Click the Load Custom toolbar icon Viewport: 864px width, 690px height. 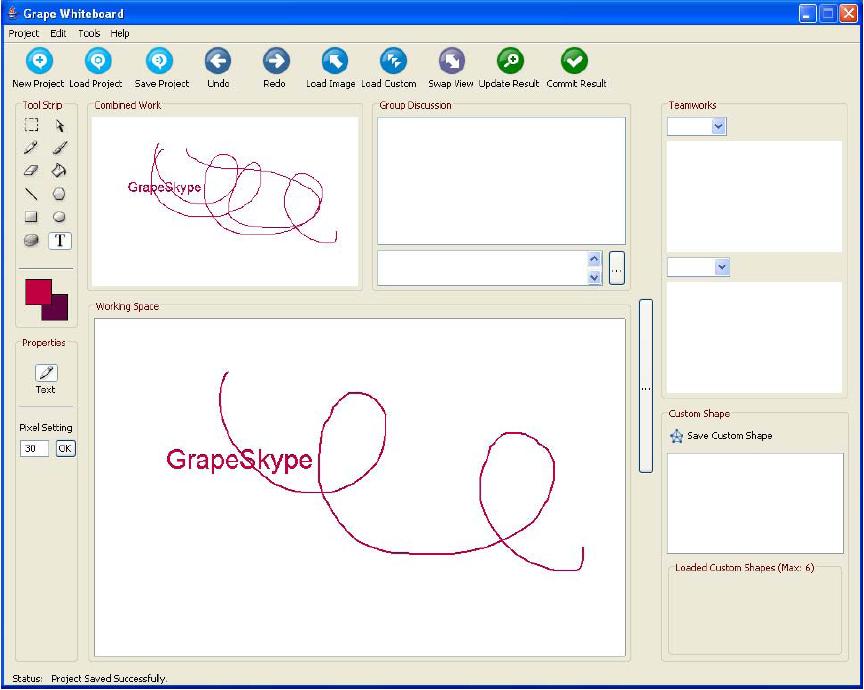click(x=393, y=61)
